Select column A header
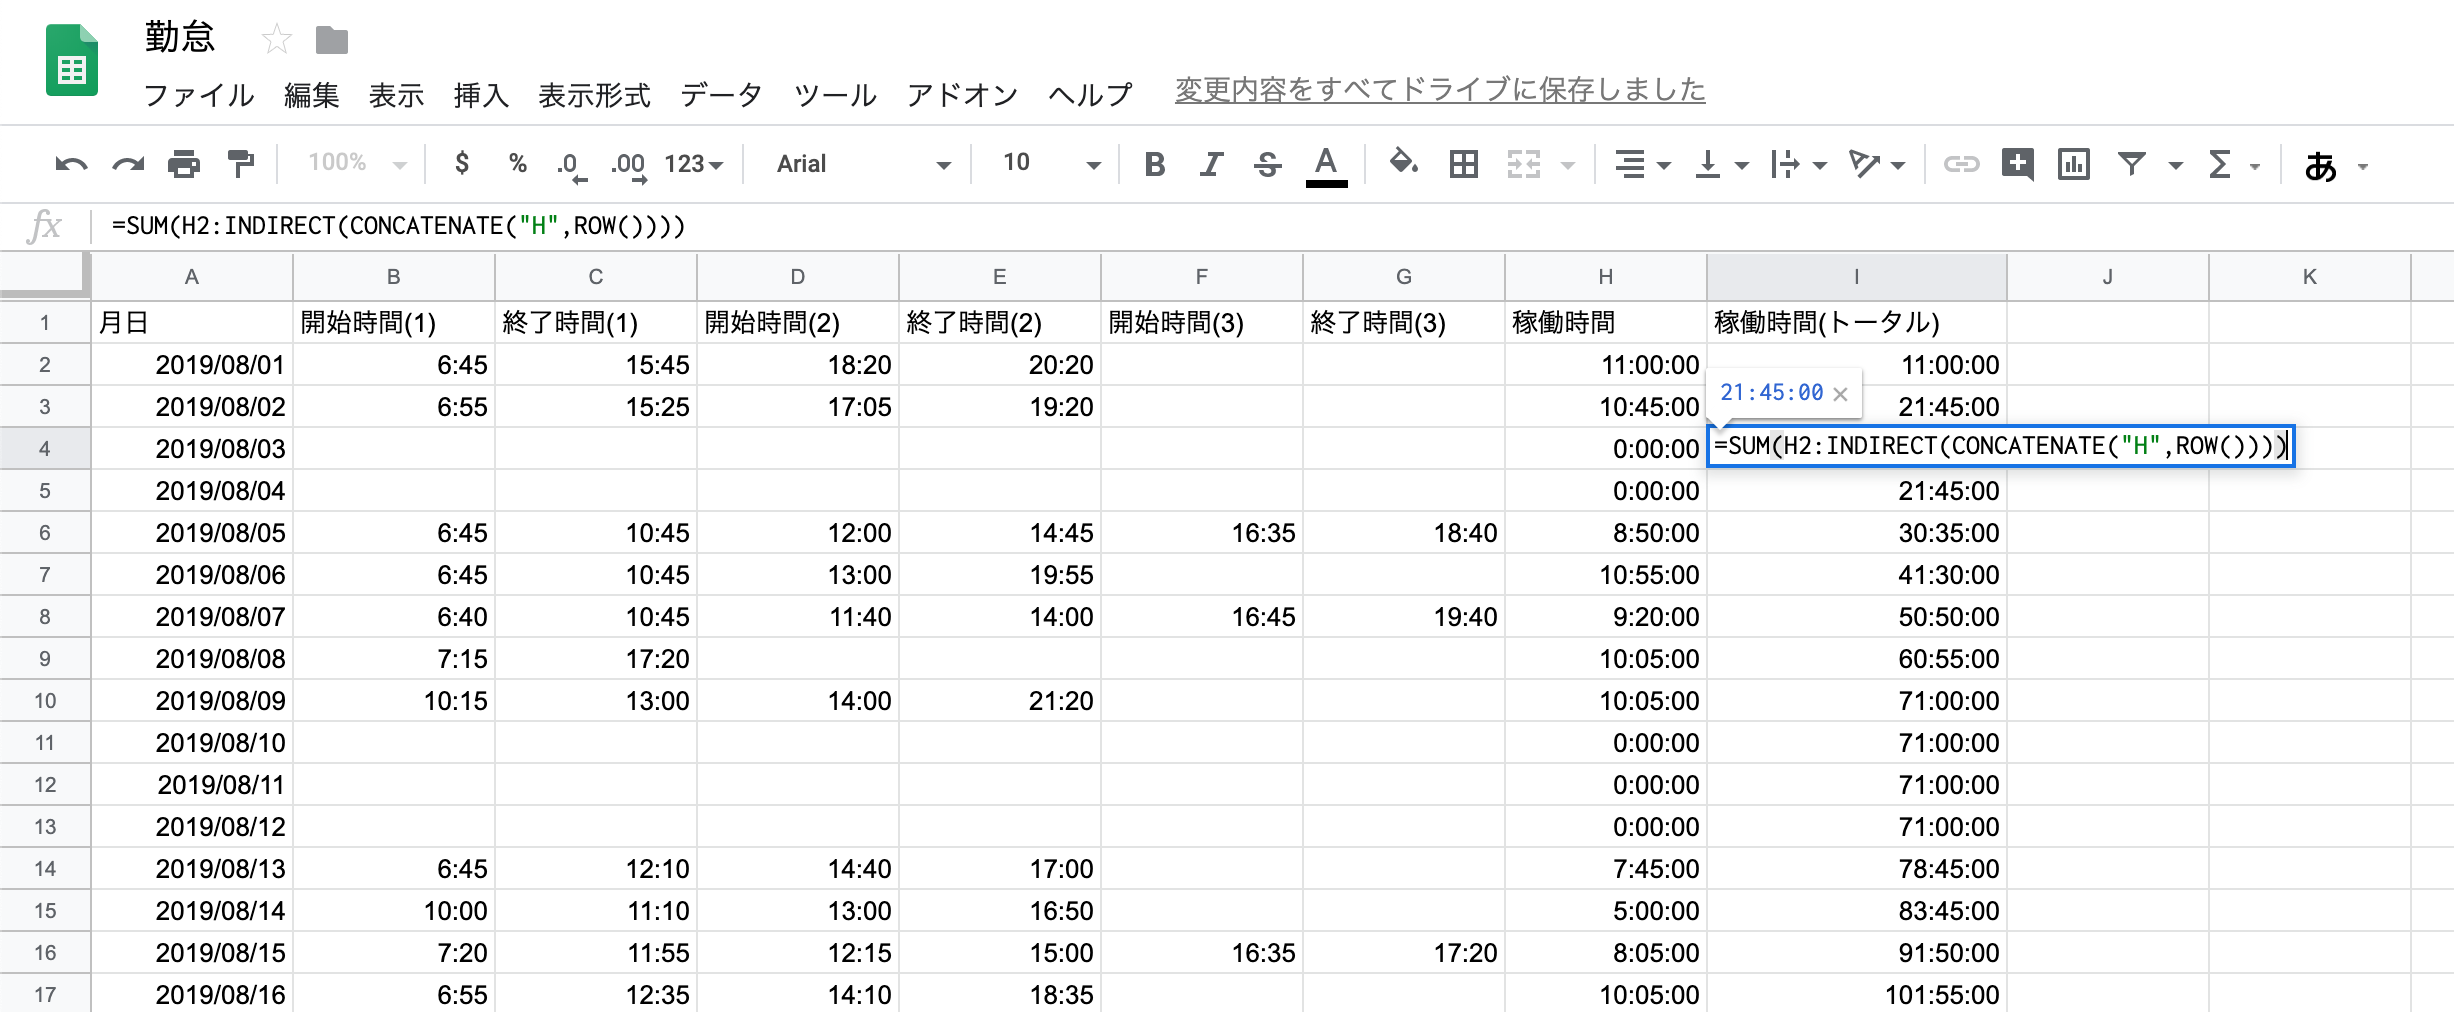 pos(192,277)
